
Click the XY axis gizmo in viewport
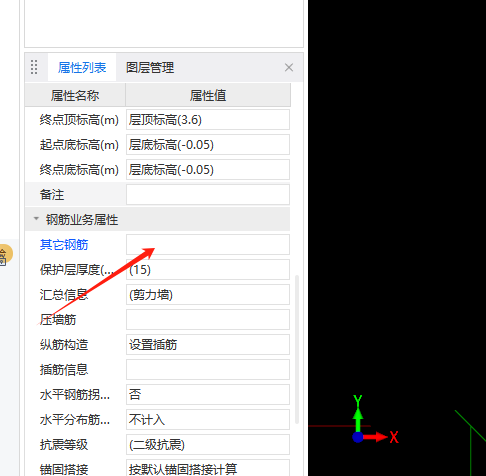(x=375, y=419)
